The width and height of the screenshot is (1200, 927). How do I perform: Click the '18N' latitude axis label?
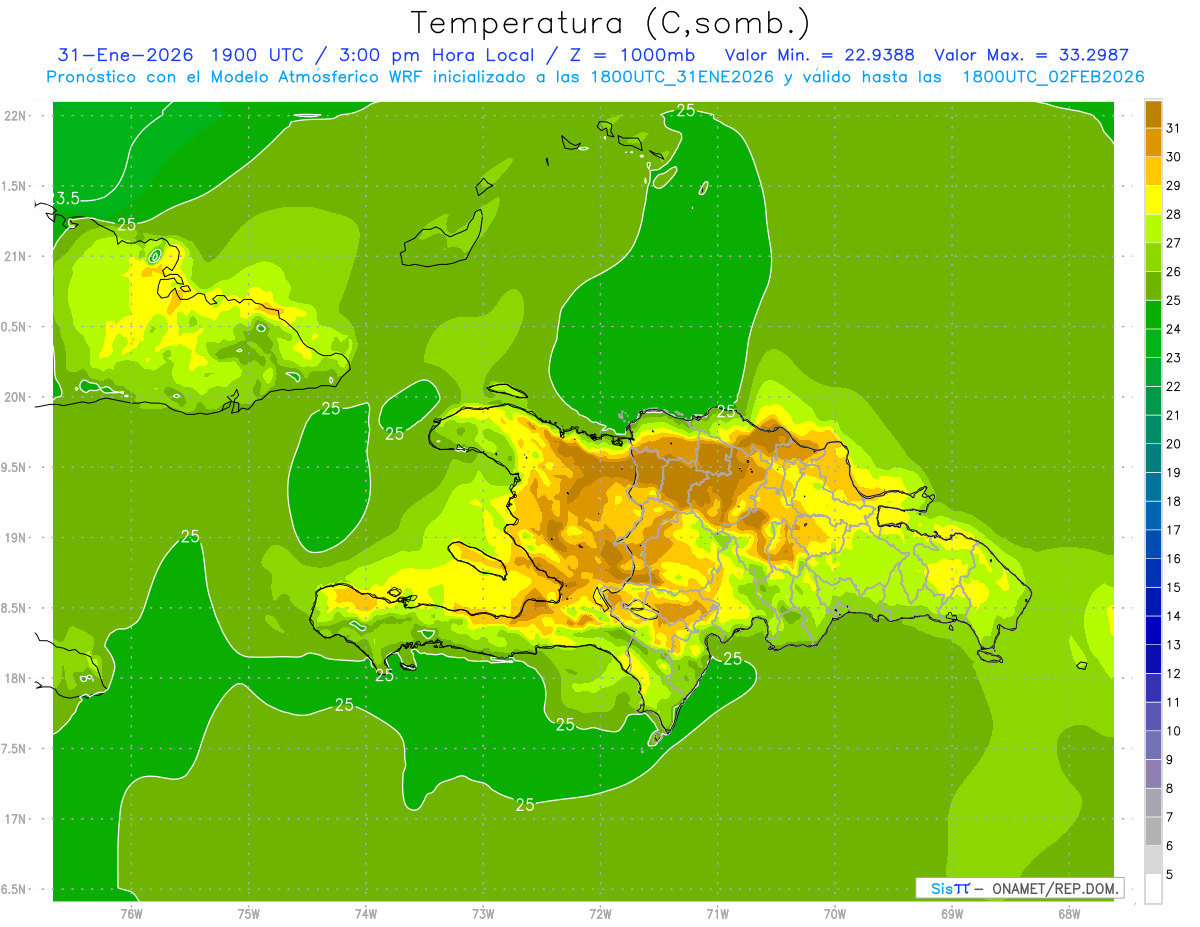pos(15,678)
